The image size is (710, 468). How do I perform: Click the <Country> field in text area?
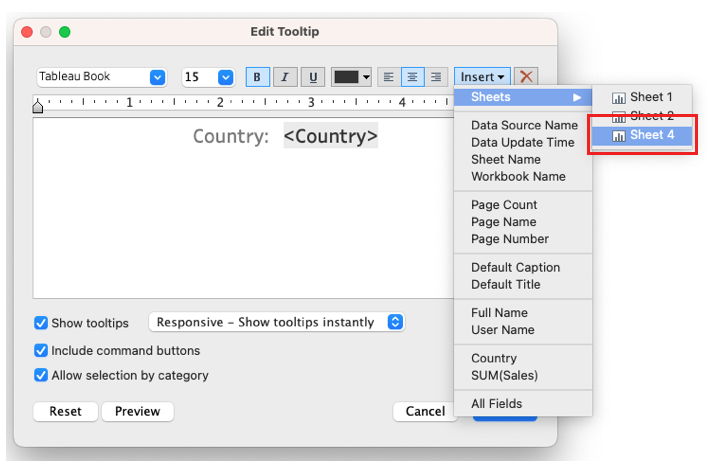330,136
